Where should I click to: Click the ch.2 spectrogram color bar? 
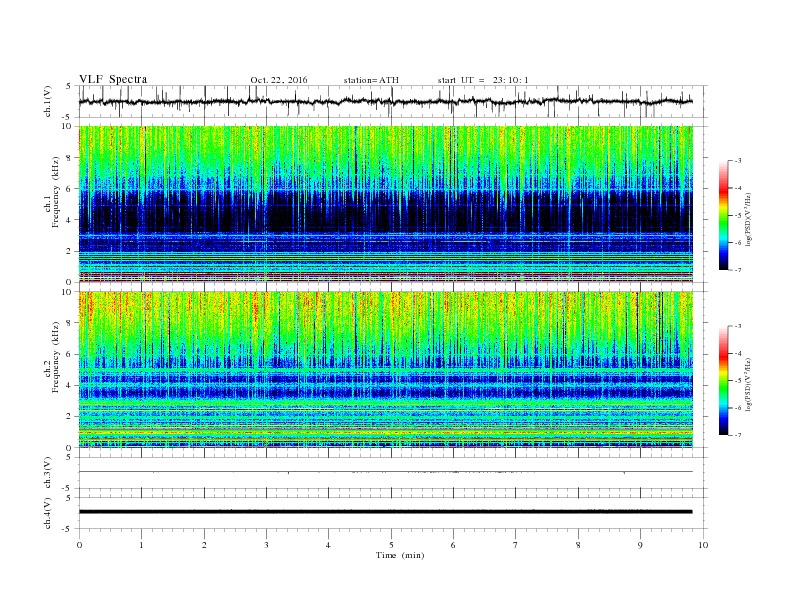pyautogui.click(x=724, y=380)
